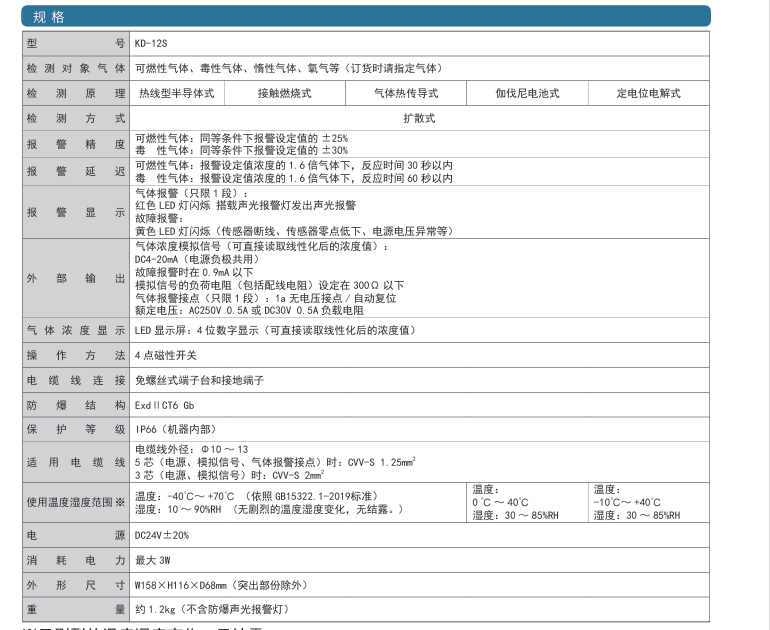Click the 保护等级 row label
This screenshot has width=770, height=630.
pos(76,429)
